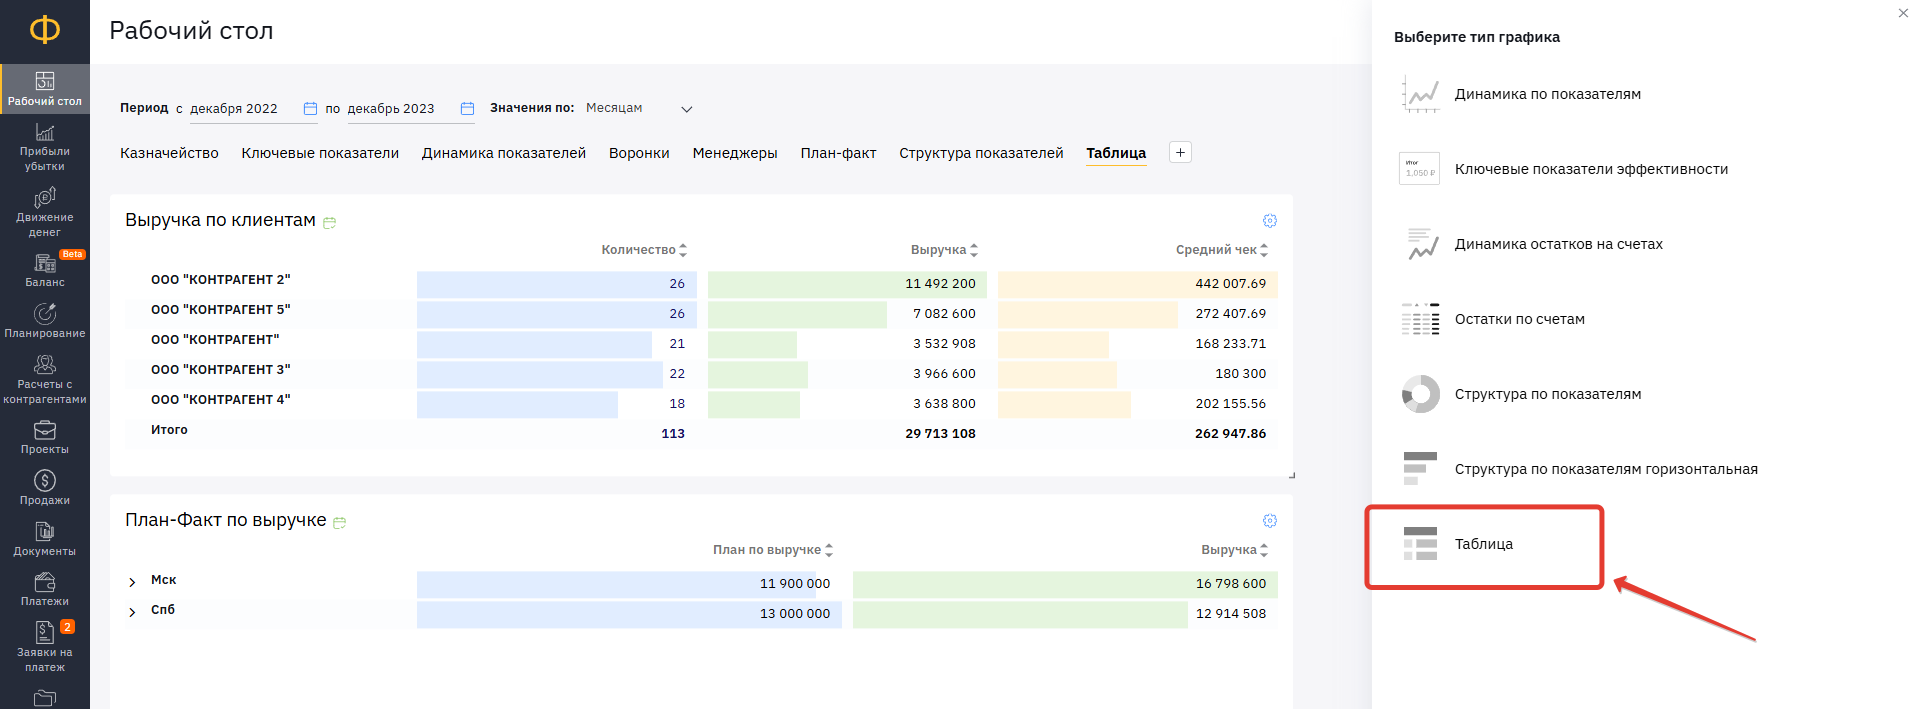Expand the Мск row
The width and height of the screenshot is (1919, 709).
click(x=132, y=582)
